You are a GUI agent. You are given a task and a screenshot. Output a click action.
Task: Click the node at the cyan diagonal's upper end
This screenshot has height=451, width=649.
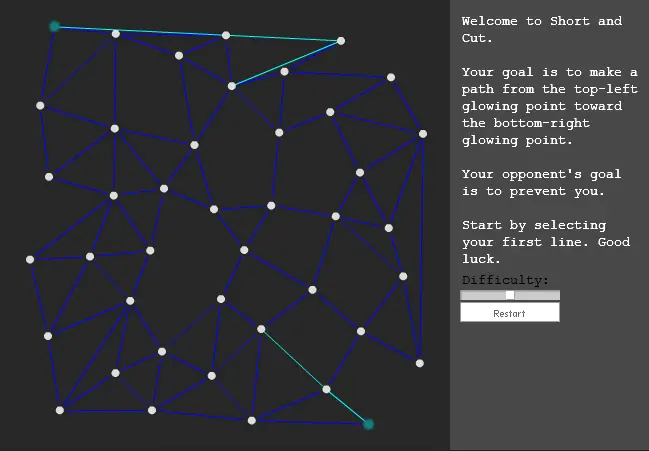point(261,329)
